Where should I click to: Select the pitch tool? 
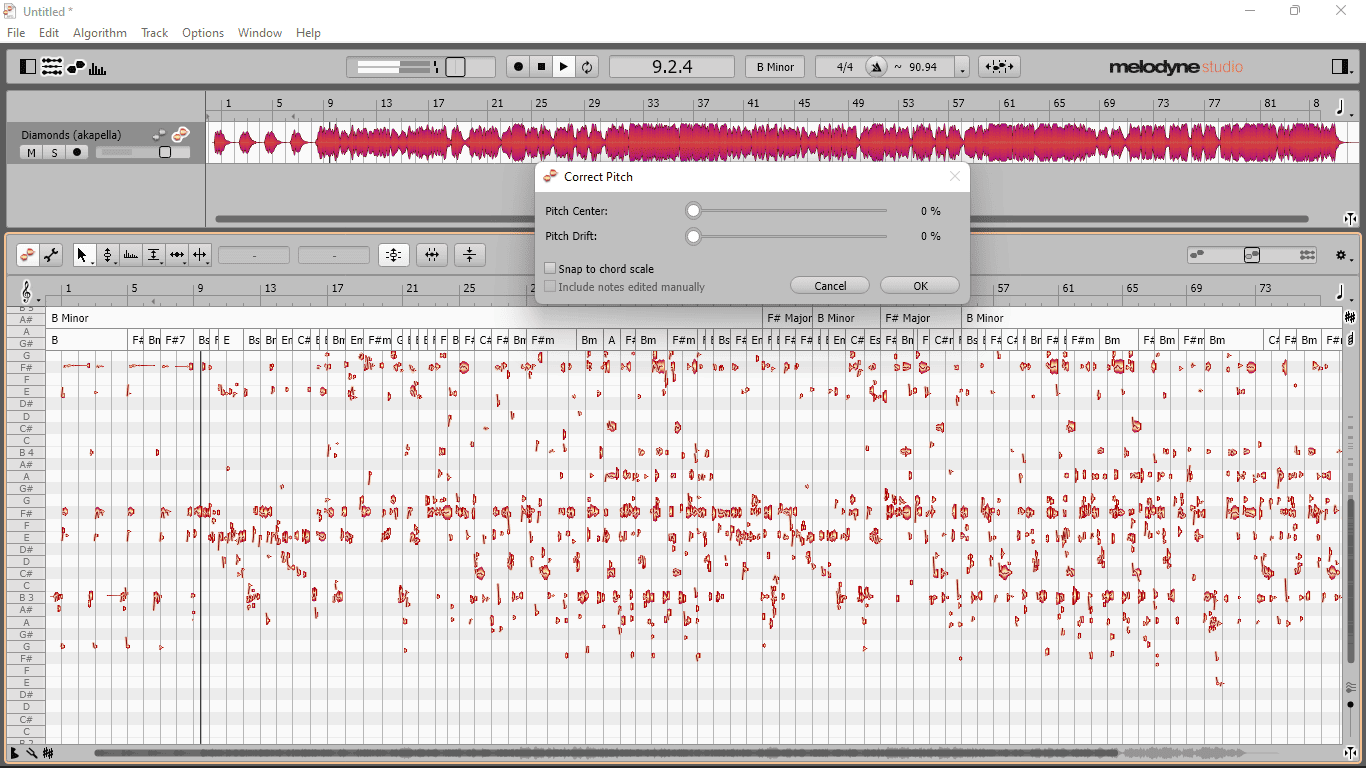pos(108,256)
